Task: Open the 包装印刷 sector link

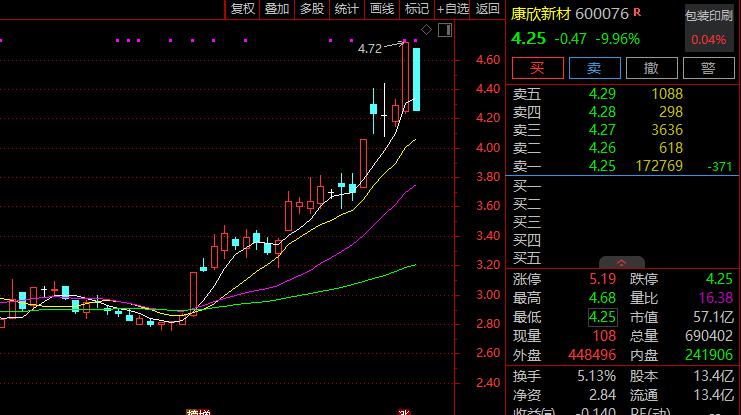Action: pos(708,16)
